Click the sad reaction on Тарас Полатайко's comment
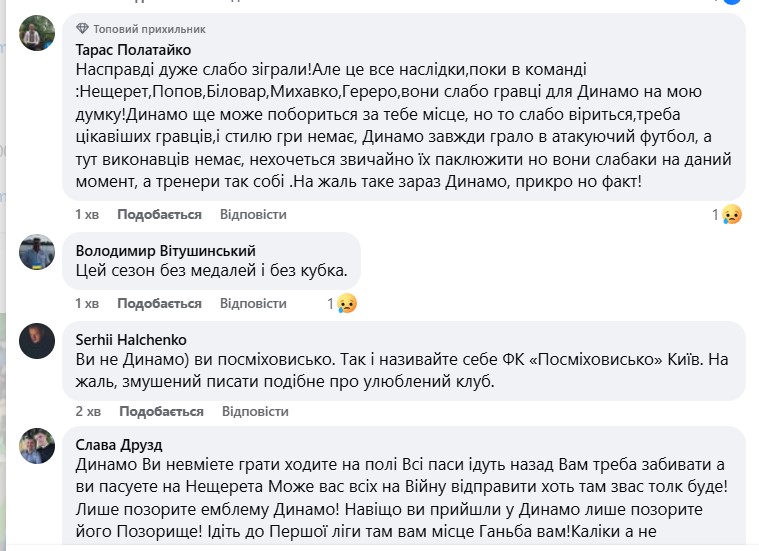The image size is (759, 551). click(x=733, y=215)
